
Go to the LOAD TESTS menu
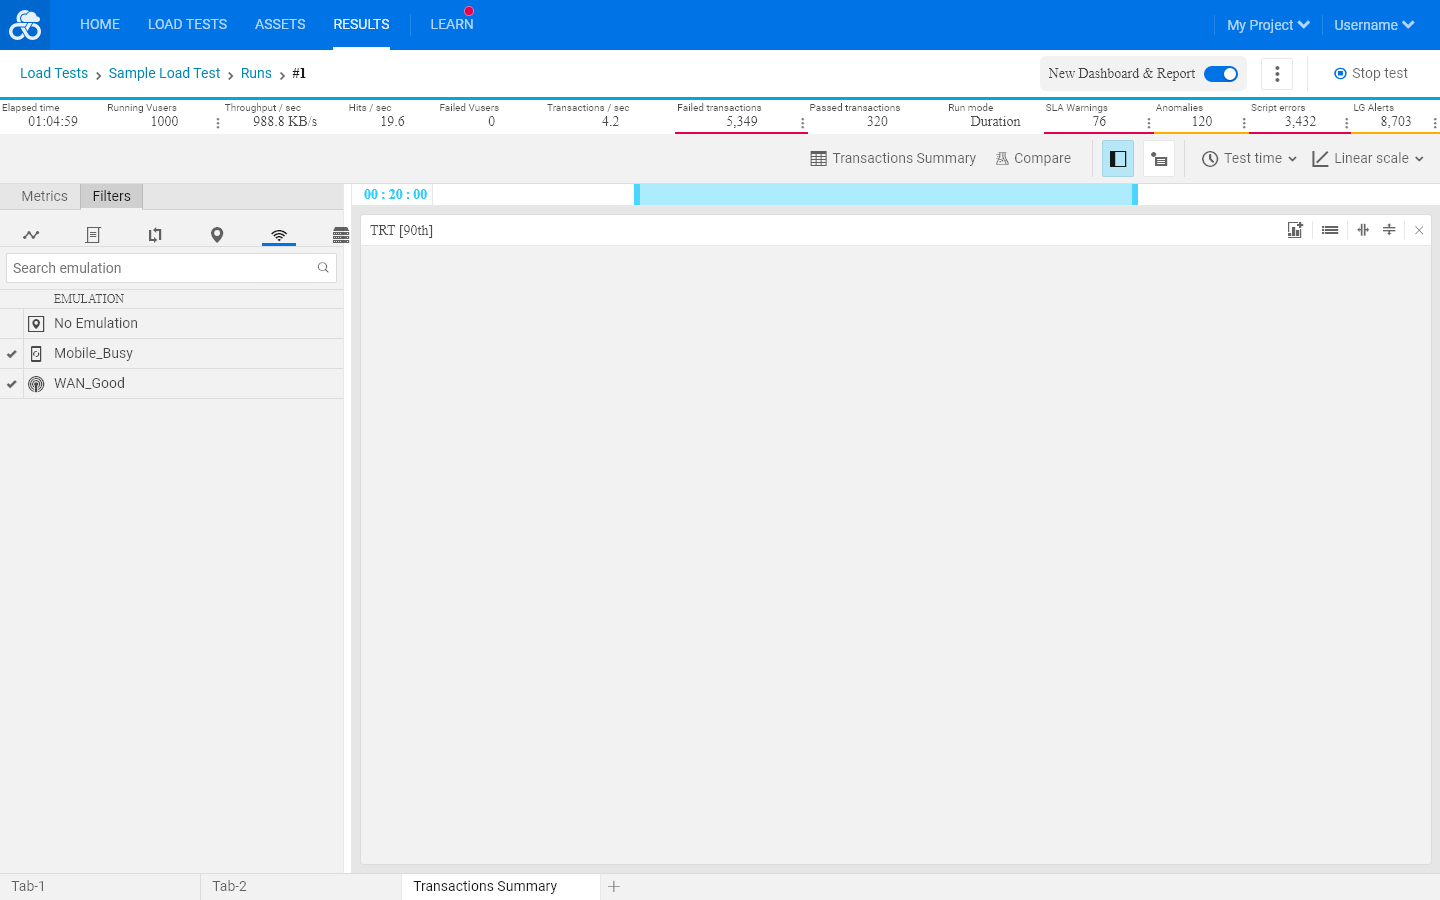click(187, 24)
